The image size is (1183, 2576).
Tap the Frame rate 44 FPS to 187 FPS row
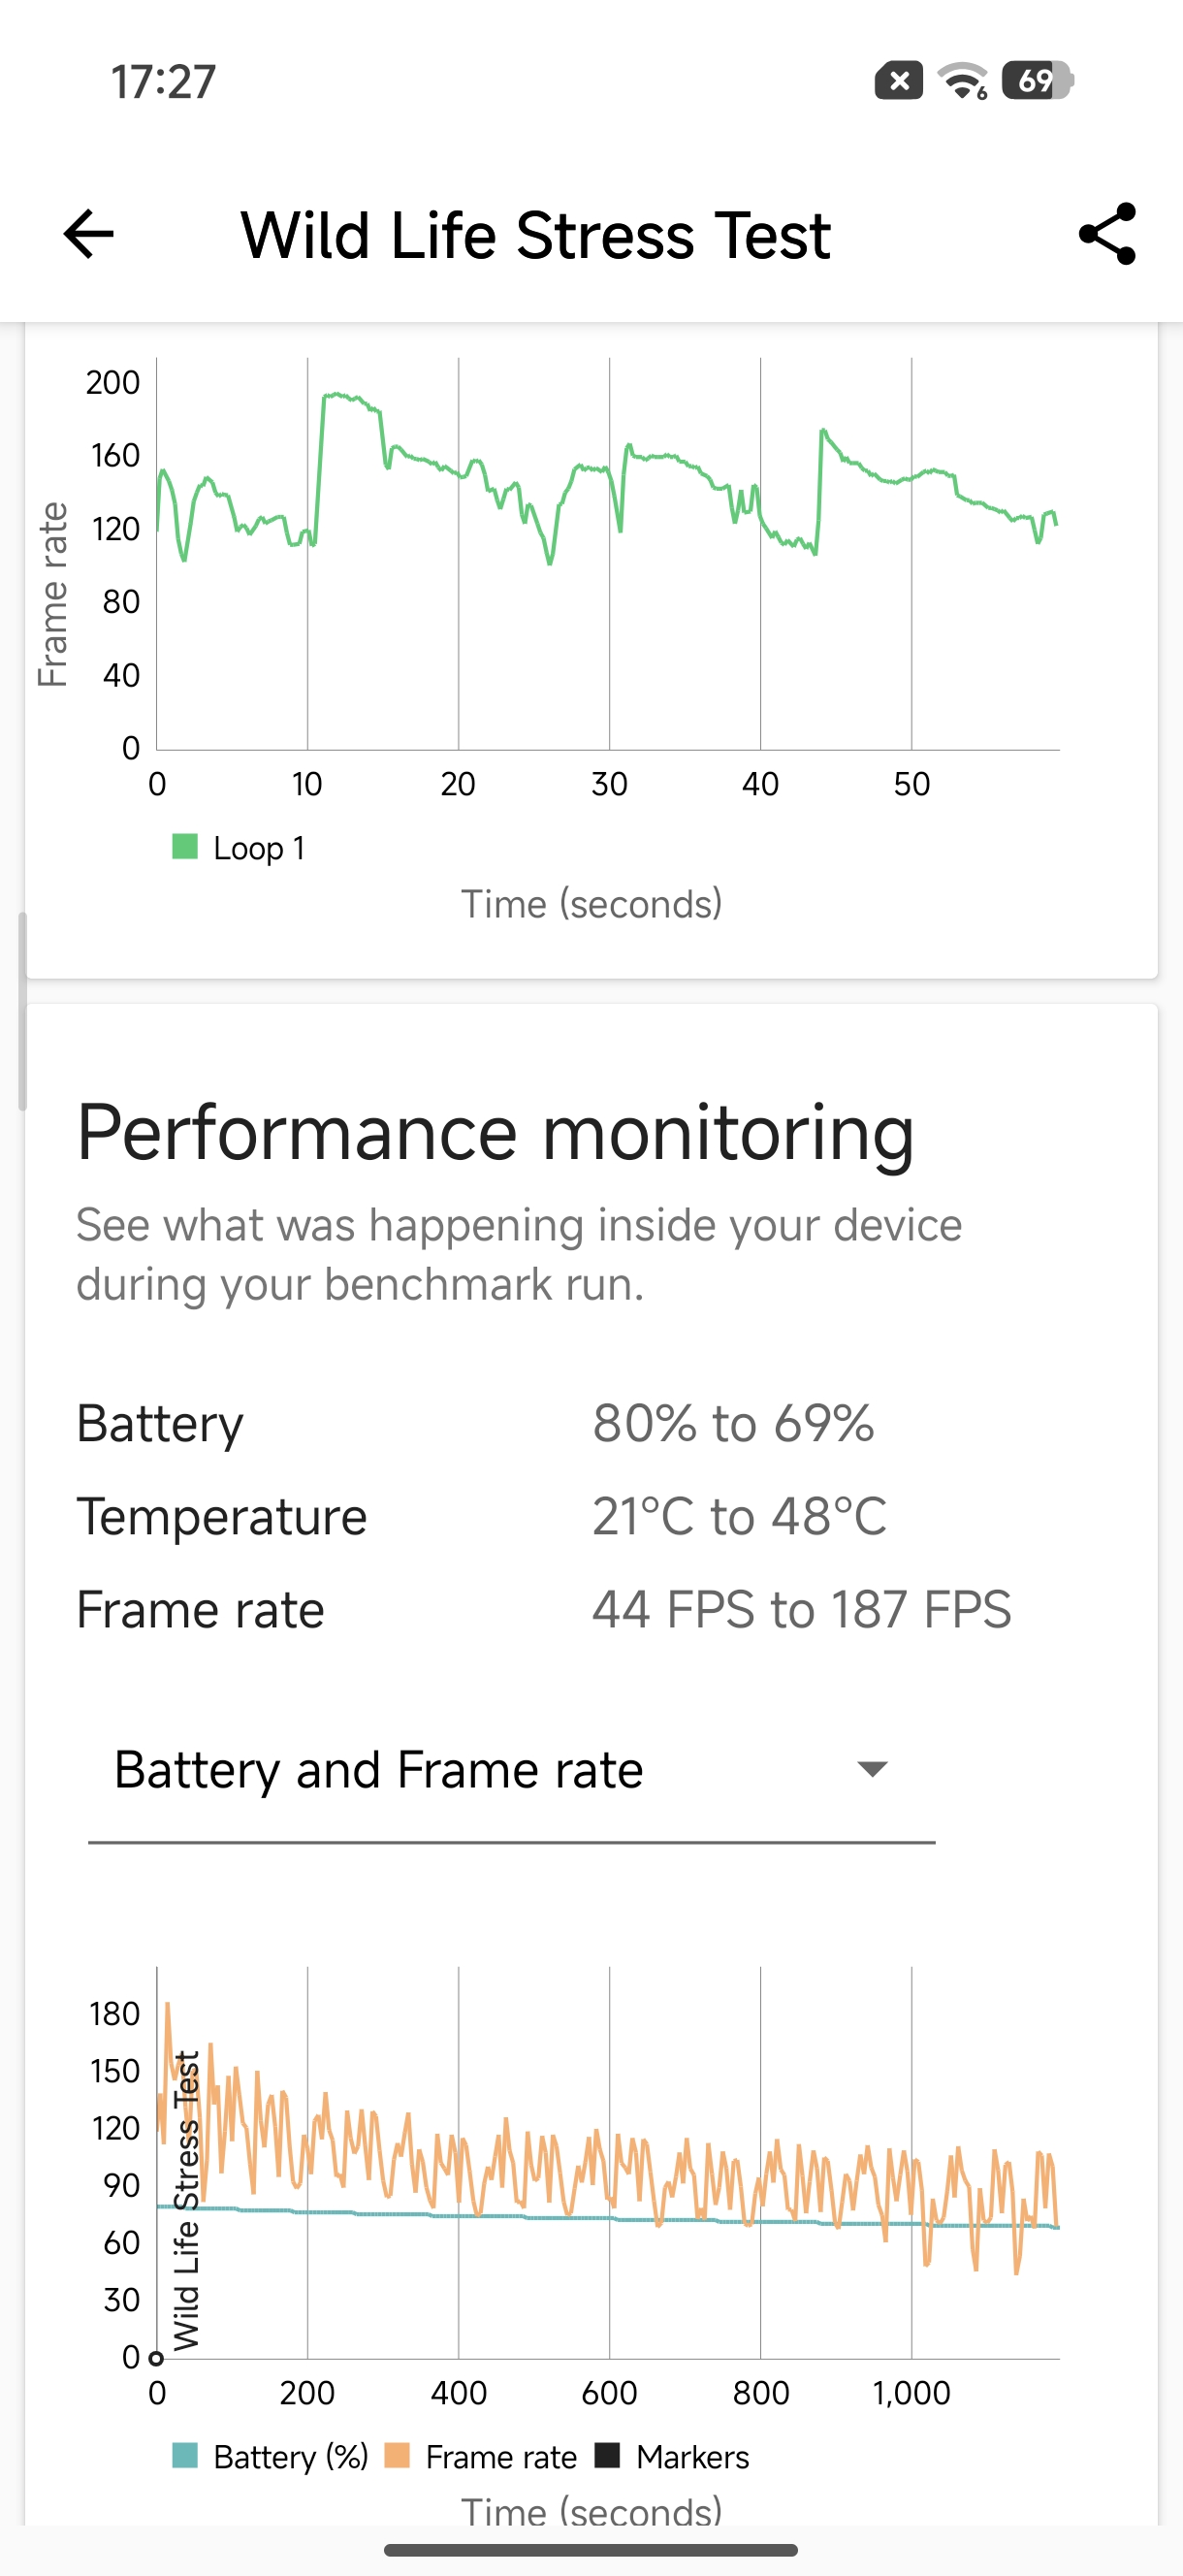tap(545, 1609)
